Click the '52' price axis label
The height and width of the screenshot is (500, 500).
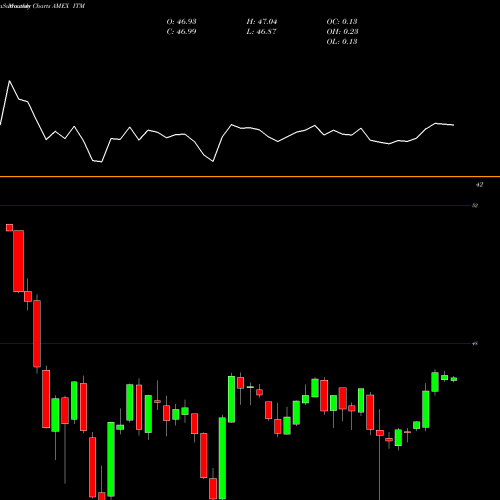pos(475,206)
